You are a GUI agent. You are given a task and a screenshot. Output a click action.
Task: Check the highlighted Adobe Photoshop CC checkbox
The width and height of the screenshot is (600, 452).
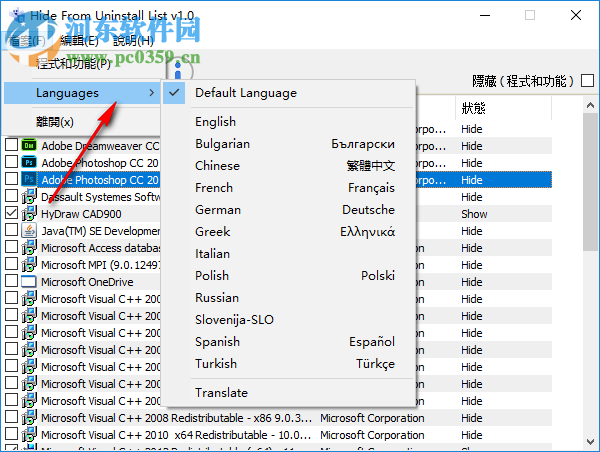[11, 179]
